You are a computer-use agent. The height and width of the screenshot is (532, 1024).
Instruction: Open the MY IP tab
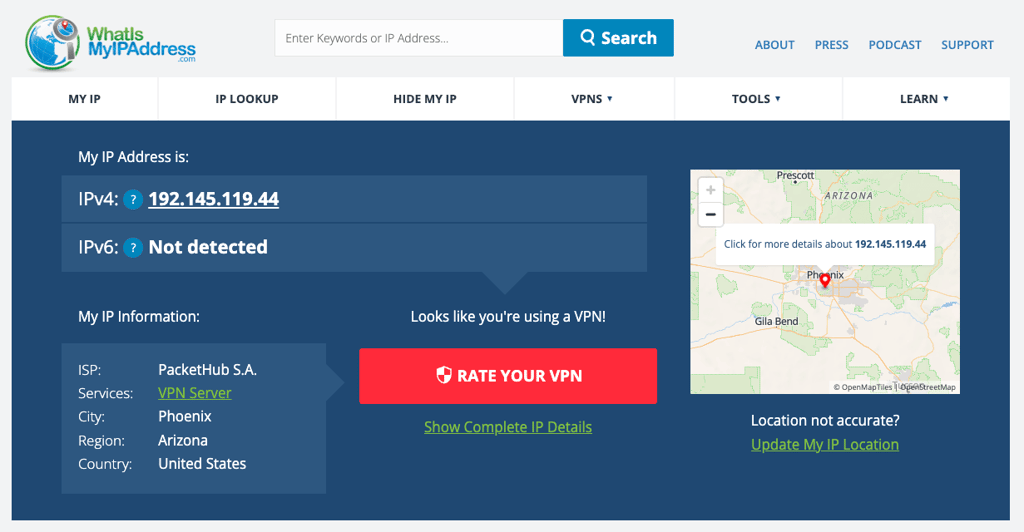[84, 99]
